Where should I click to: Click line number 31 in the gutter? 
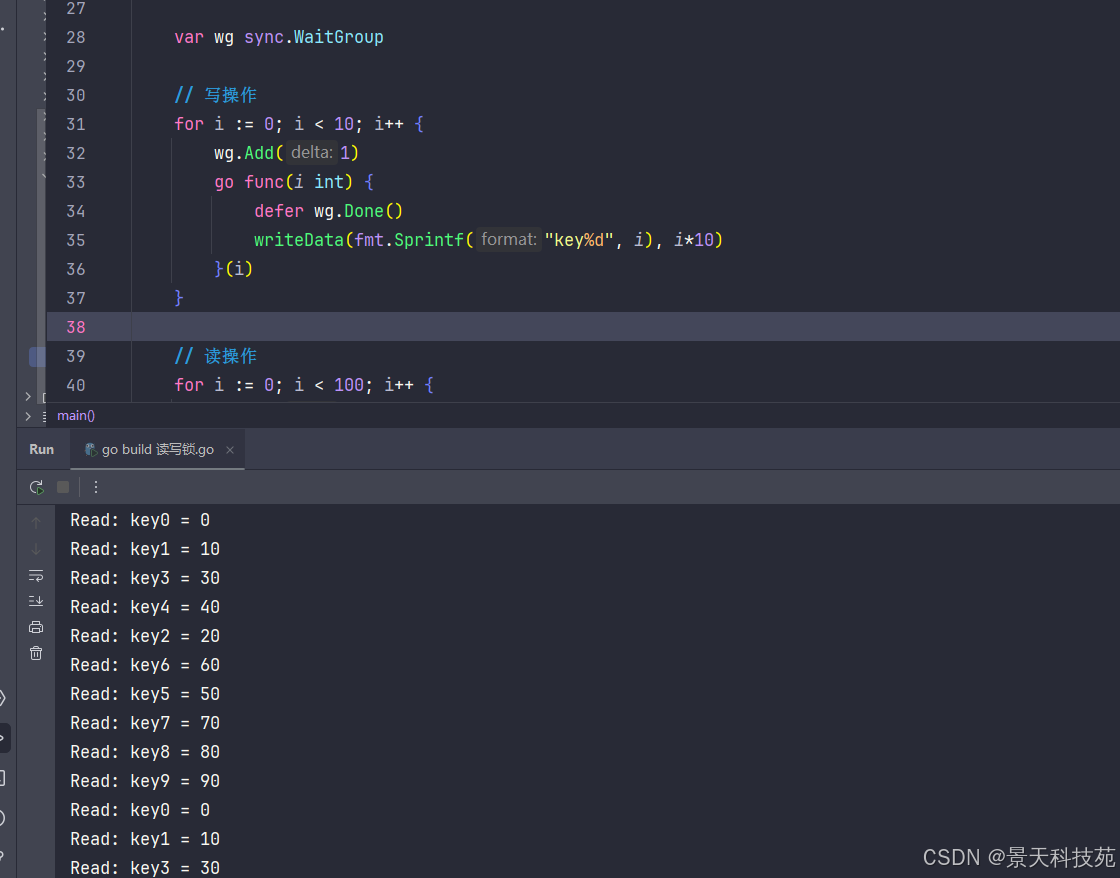[x=76, y=124]
